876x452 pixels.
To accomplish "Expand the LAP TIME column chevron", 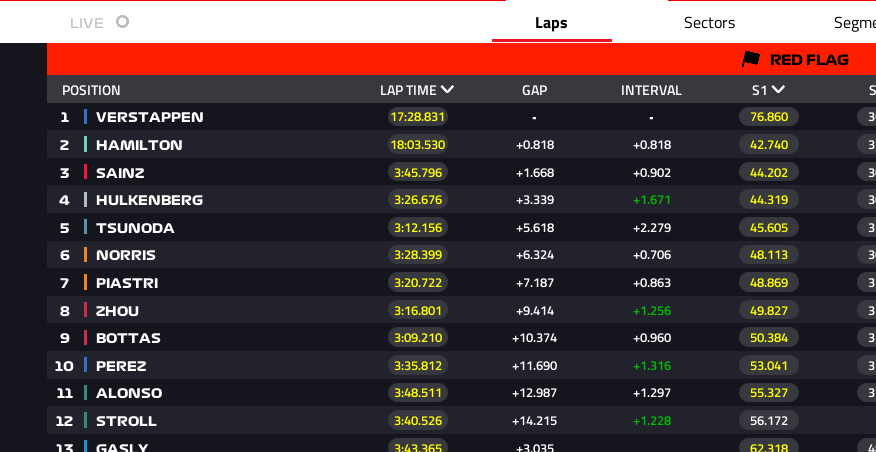I will point(447,89).
